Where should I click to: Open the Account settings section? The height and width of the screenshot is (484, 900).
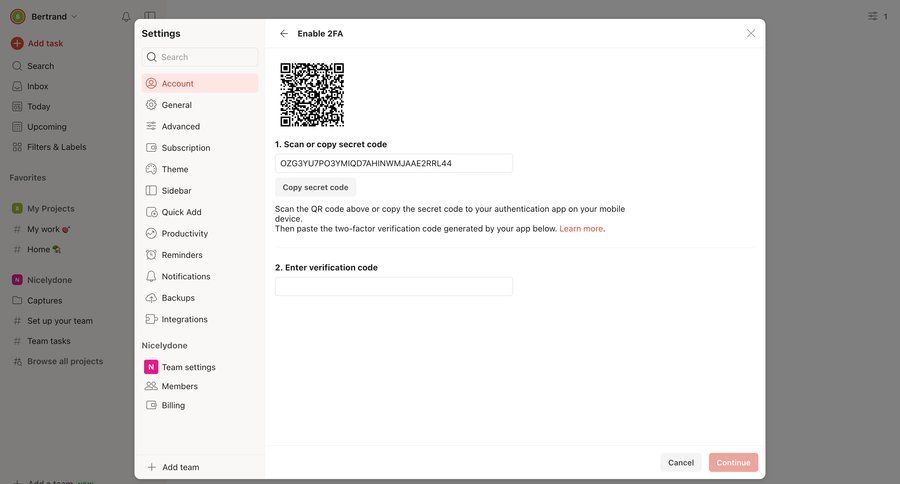point(200,83)
